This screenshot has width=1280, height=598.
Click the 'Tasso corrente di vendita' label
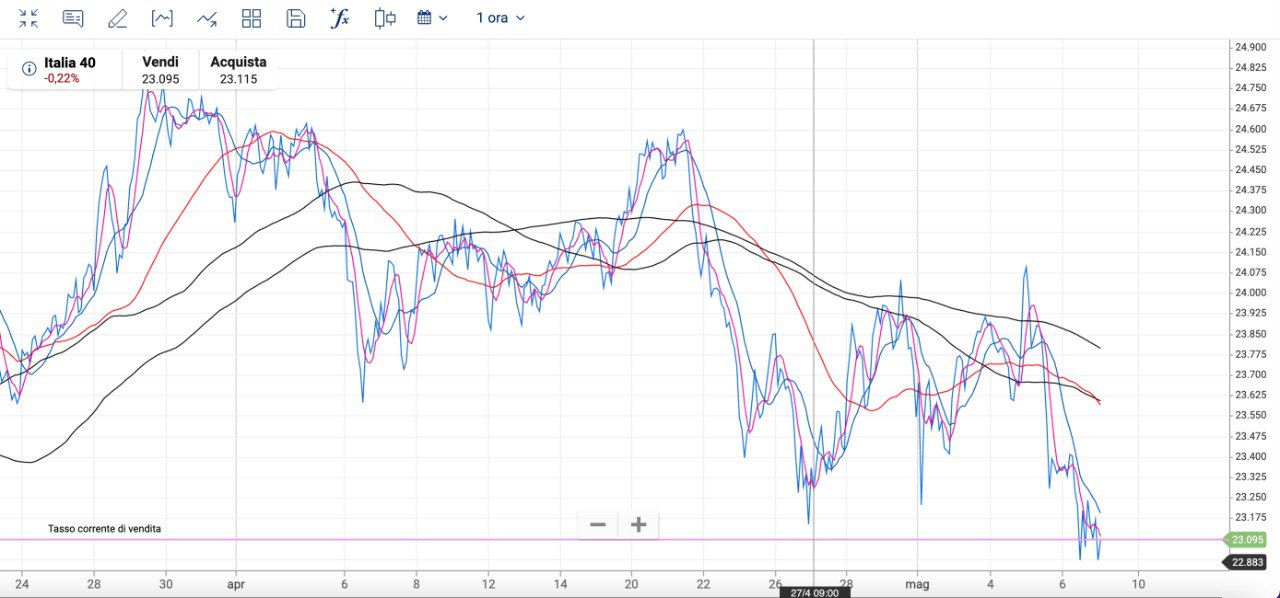coord(105,529)
